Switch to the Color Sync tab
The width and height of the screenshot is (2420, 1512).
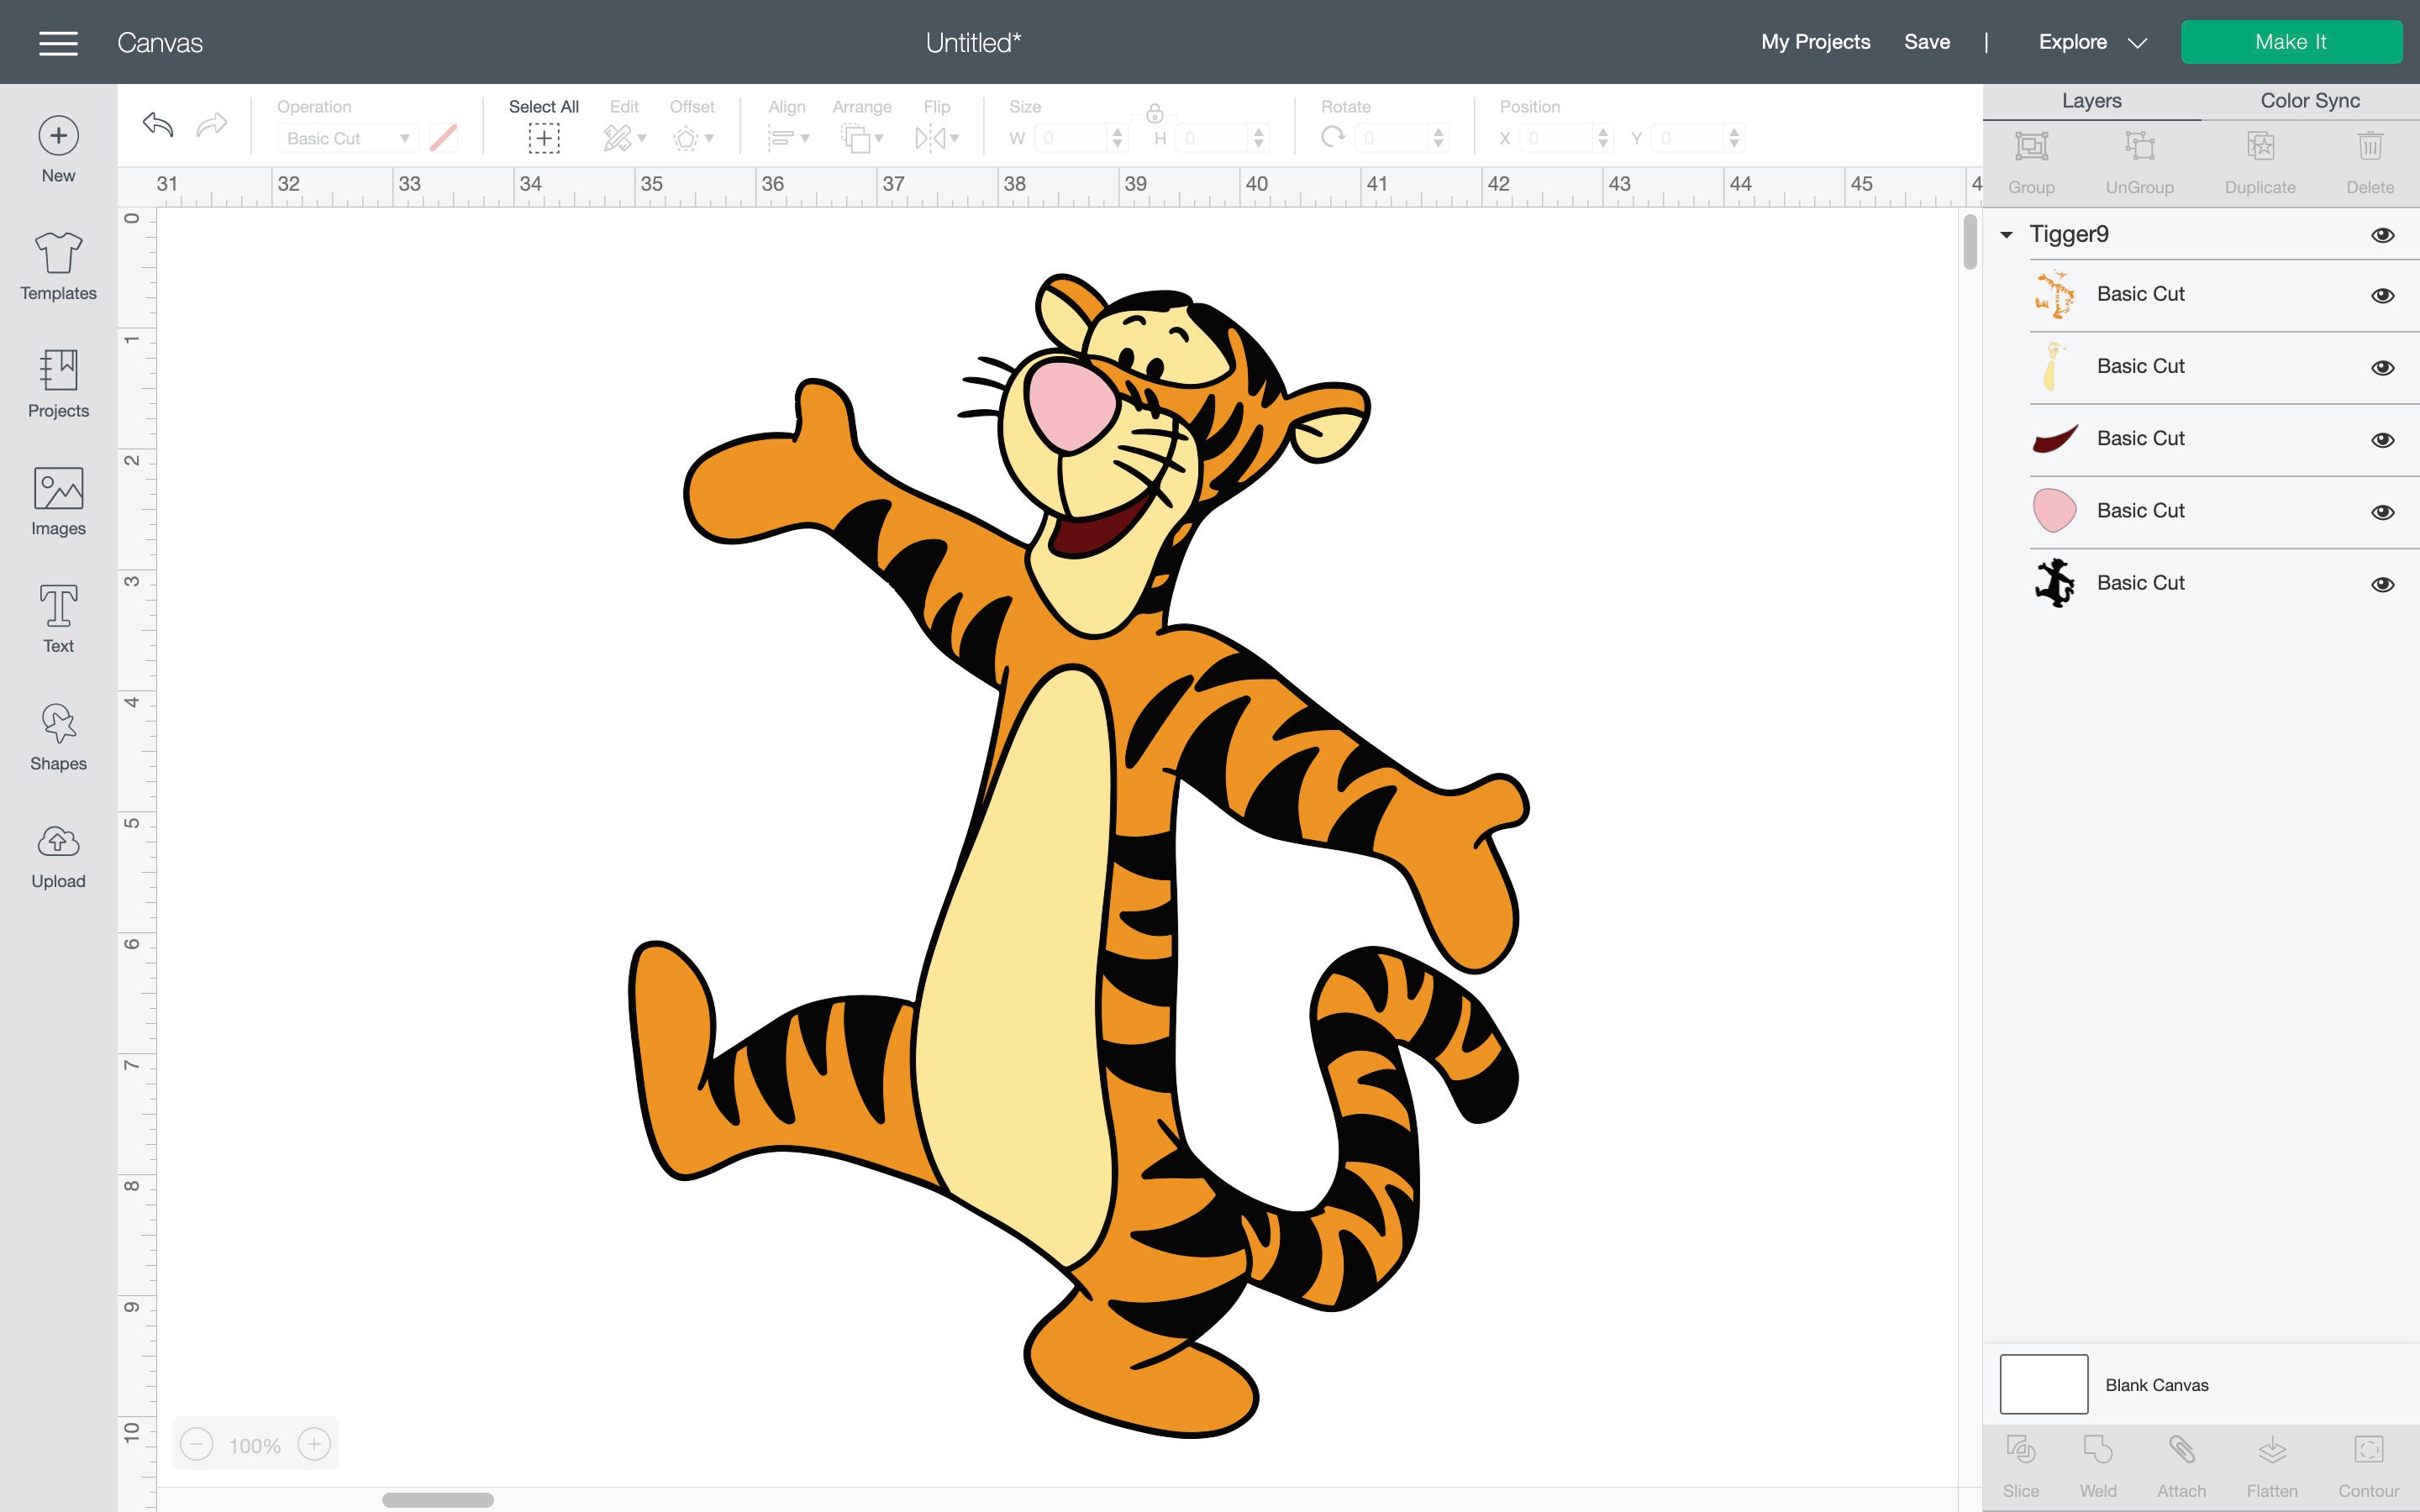(x=2310, y=101)
